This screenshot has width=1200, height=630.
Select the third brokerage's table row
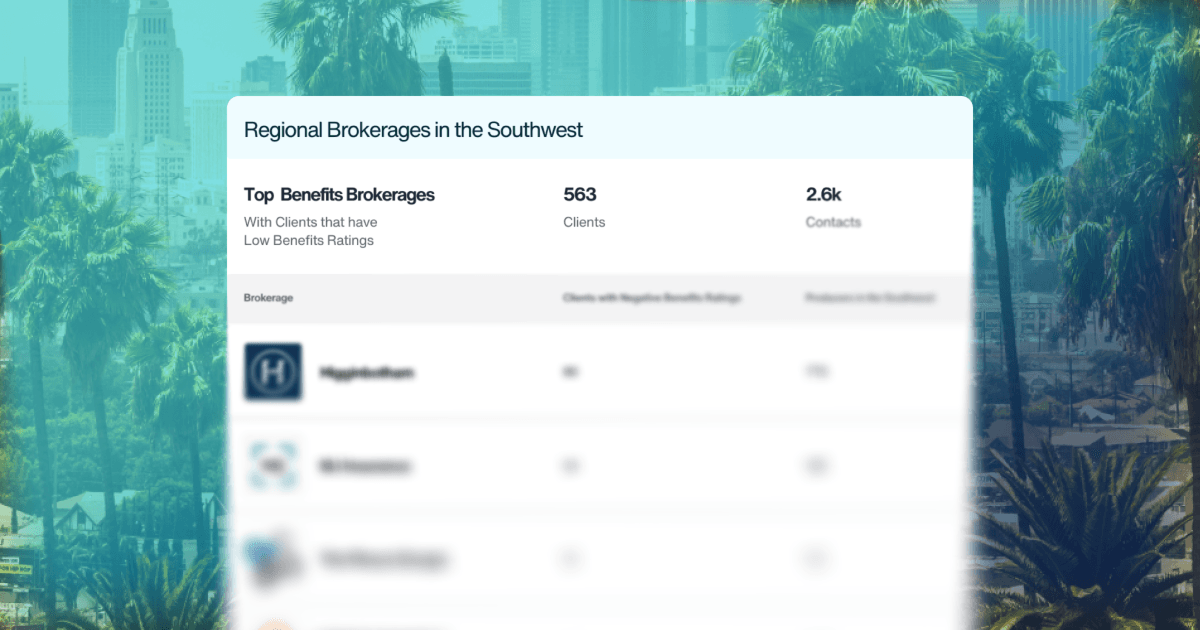(600, 558)
